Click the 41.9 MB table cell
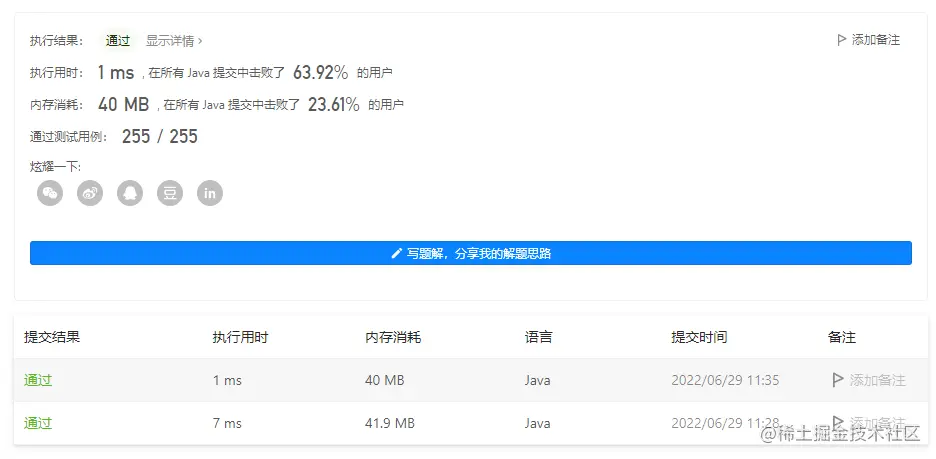This screenshot has height=459, width=936. pos(390,423)
